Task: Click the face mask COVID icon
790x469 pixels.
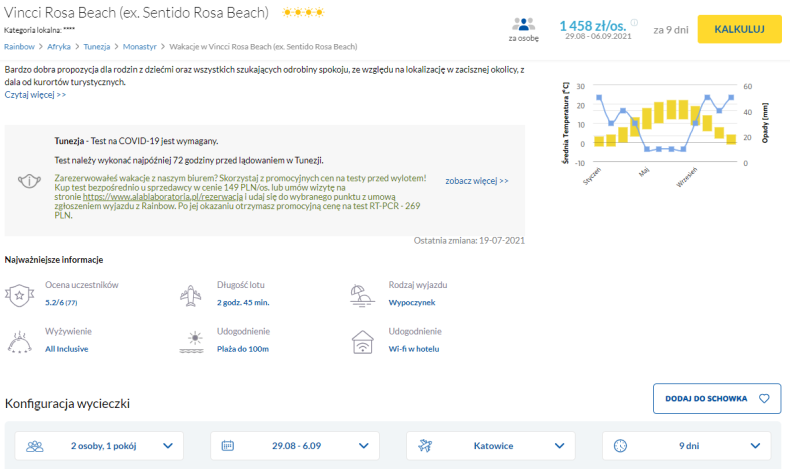Action: [x=29, y=180]
